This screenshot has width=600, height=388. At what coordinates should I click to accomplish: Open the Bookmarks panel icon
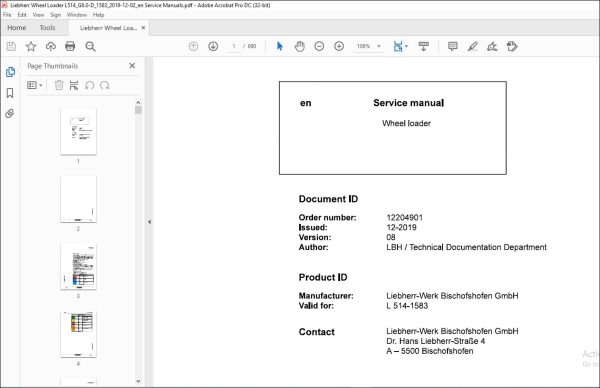coord(10,93)
